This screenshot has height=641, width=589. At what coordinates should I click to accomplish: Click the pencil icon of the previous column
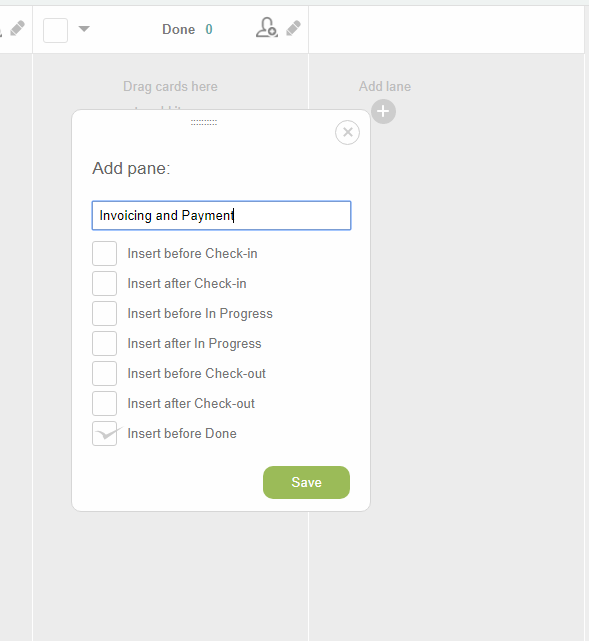click(17, 28)
